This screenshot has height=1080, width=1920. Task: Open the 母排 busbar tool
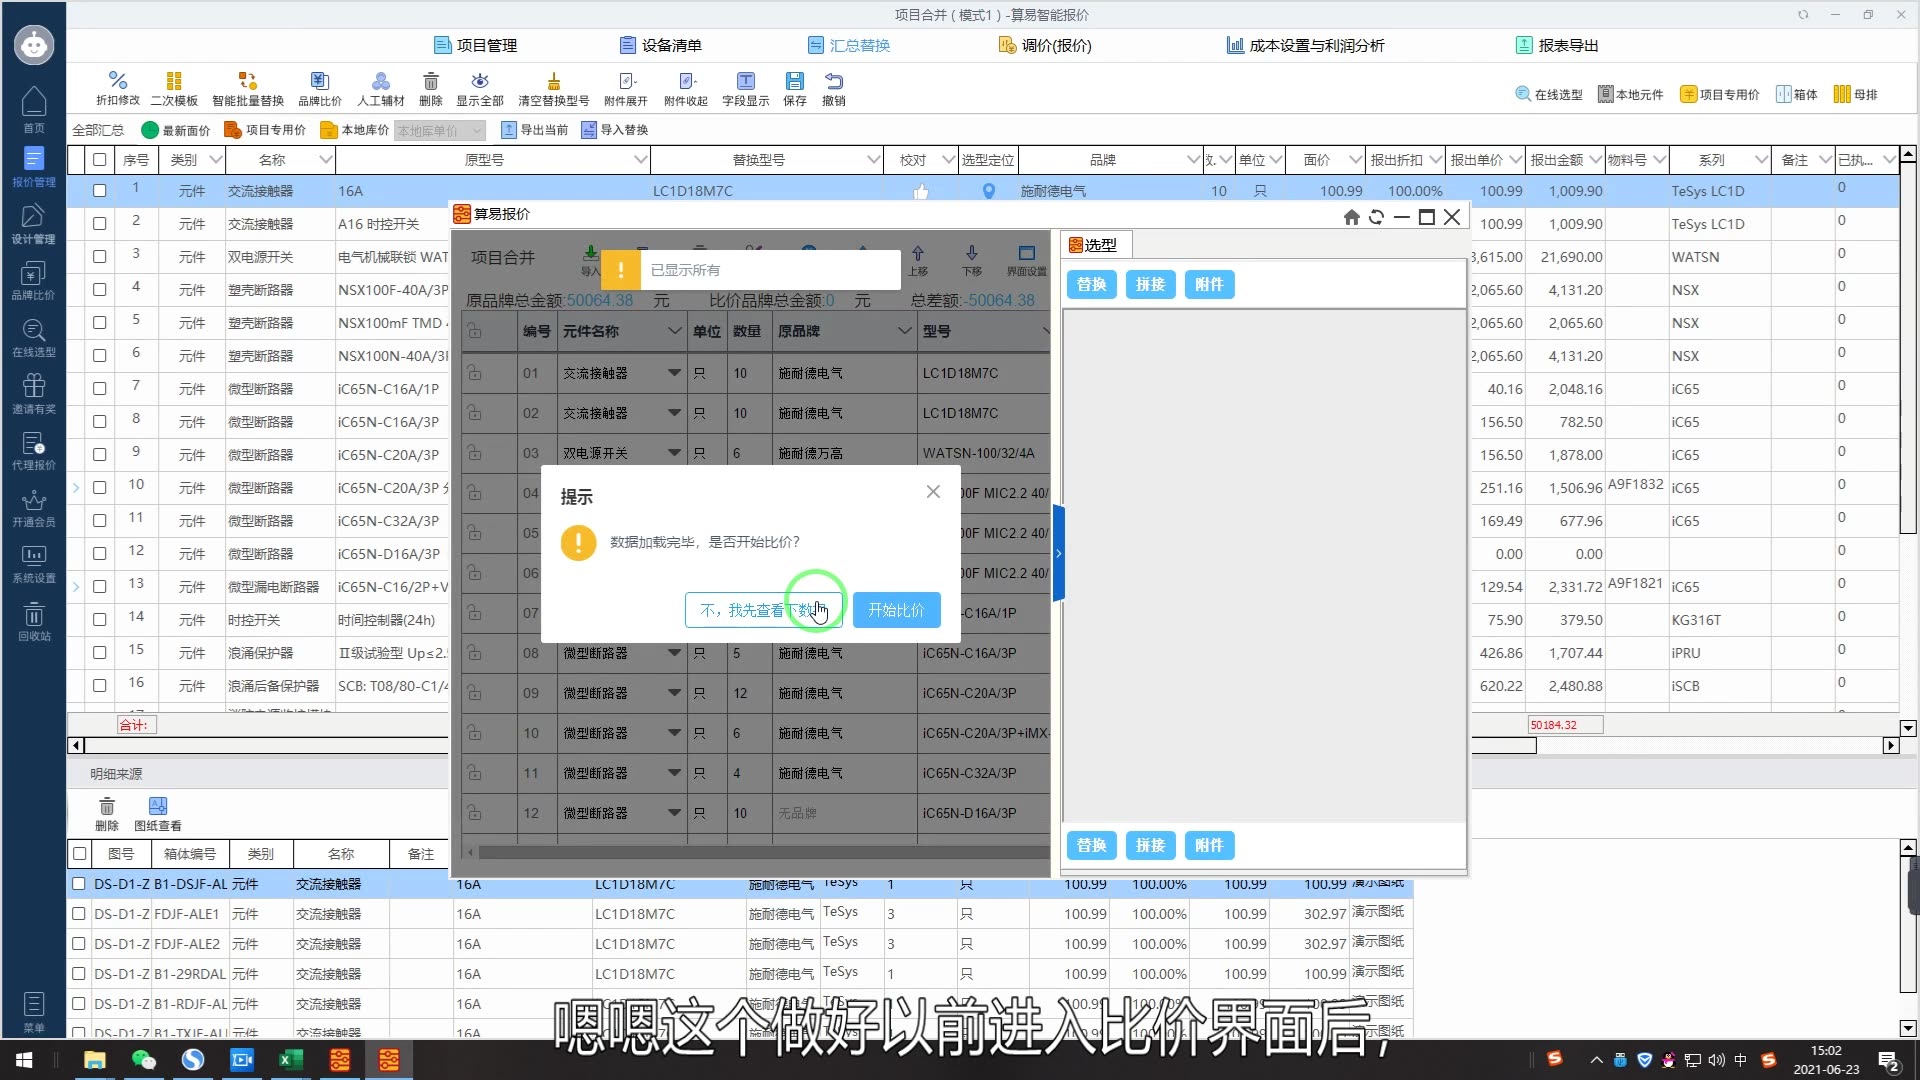[x=1855, y=94]
